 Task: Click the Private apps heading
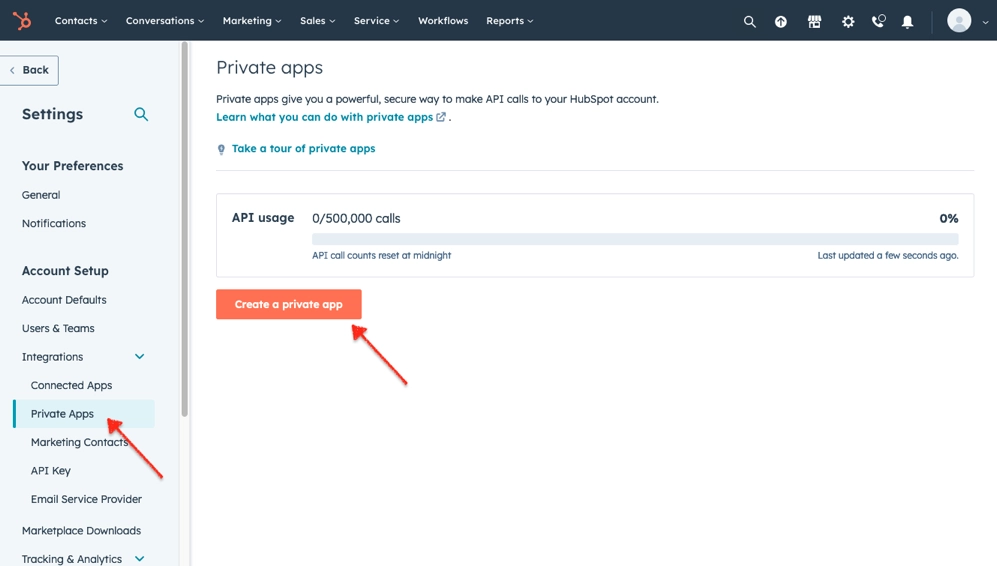[270, 67]
